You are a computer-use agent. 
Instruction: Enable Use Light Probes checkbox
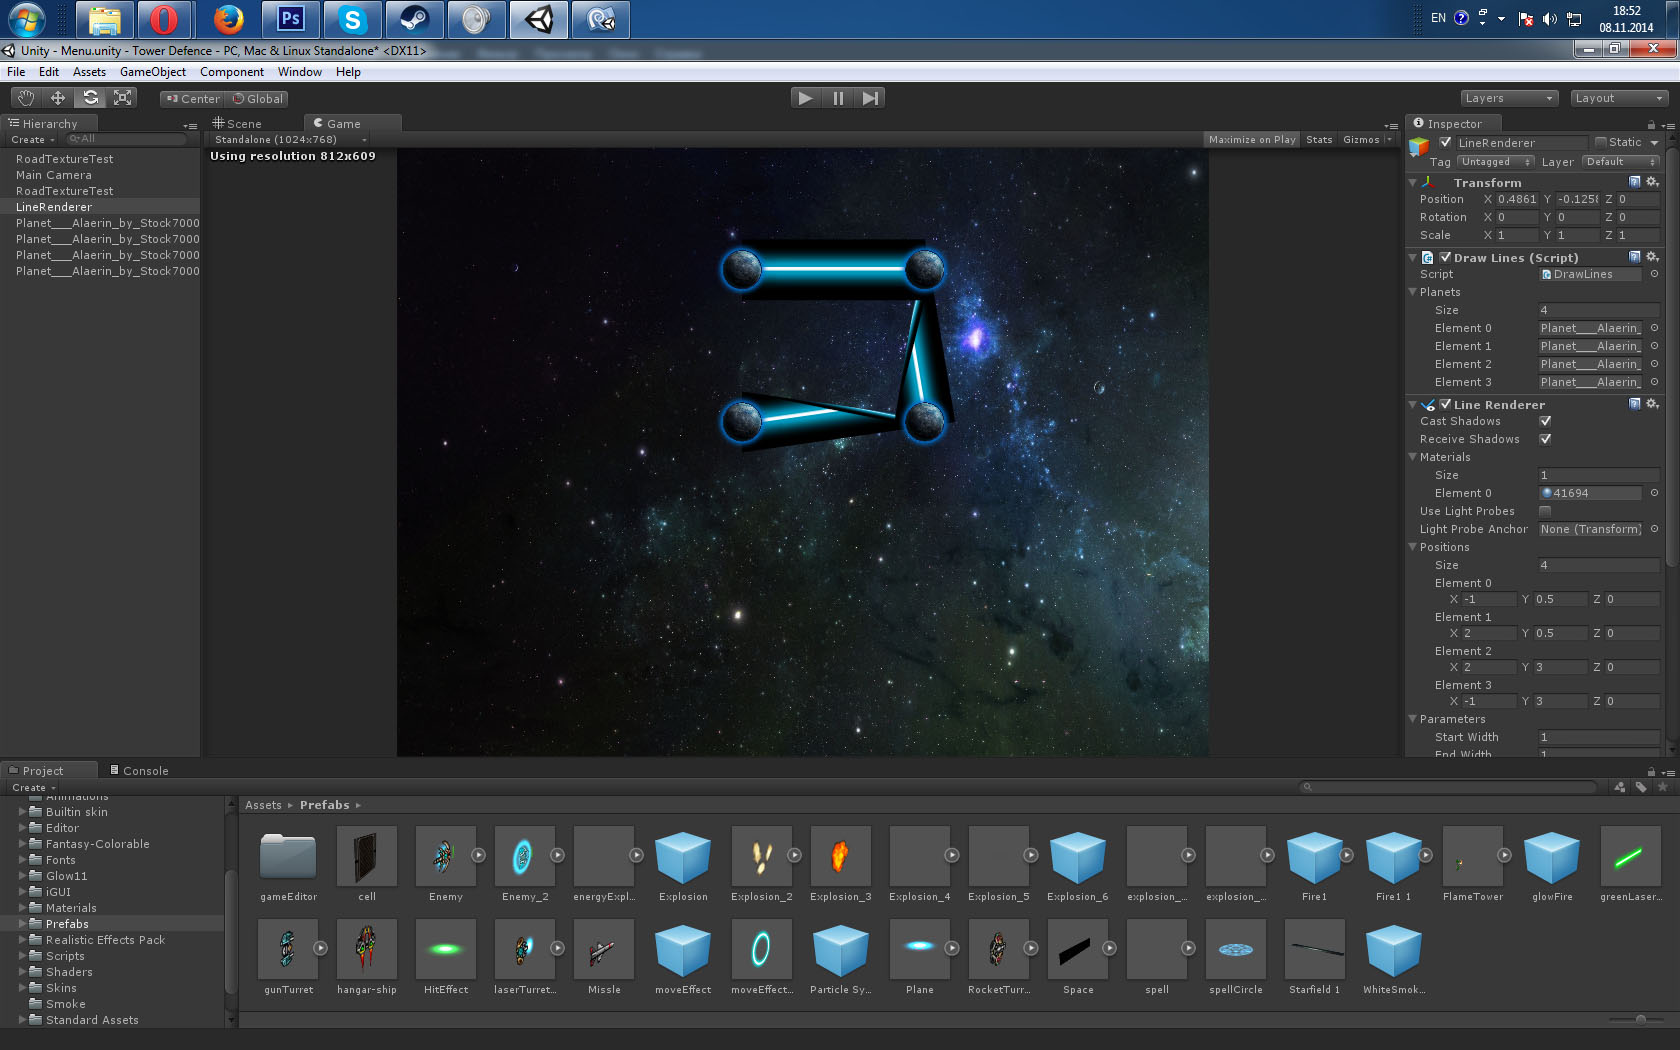point(1545,511)
